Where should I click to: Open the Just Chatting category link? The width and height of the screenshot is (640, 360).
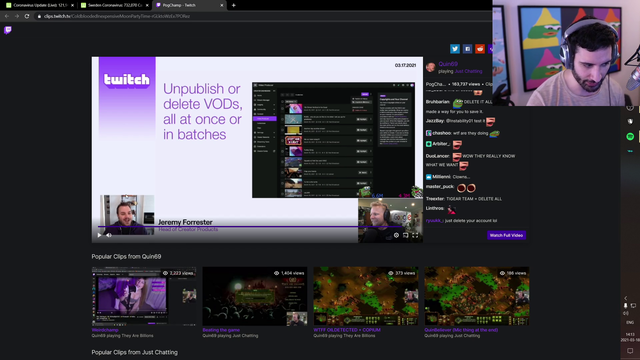coord(468,71)
